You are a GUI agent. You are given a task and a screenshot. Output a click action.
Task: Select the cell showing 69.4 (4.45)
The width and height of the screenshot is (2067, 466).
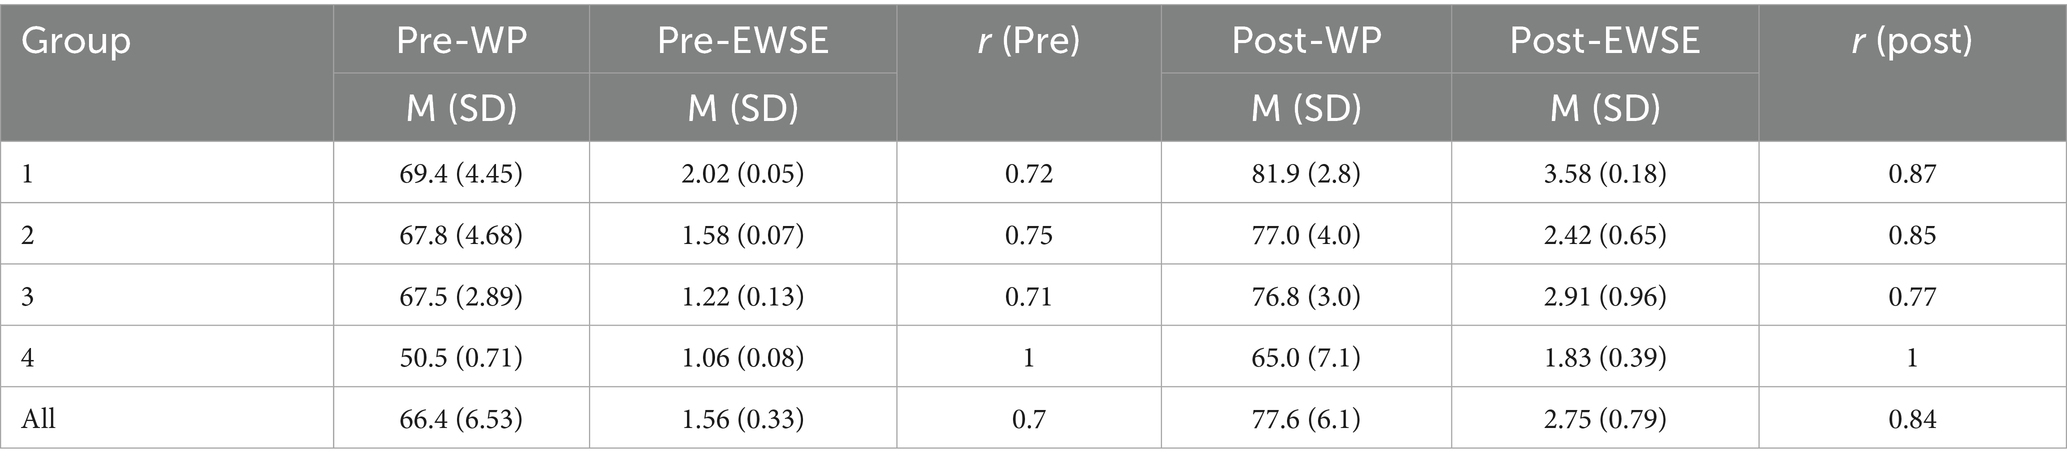tap(461, 174)
